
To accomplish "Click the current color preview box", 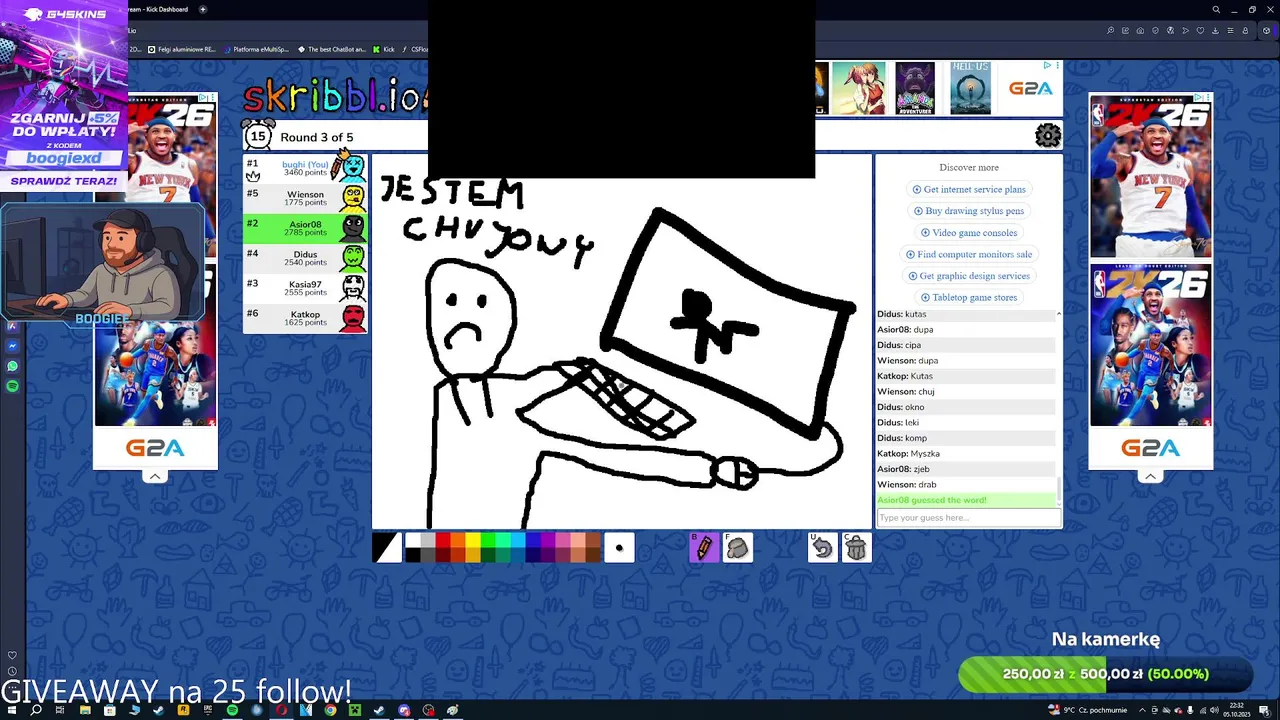I will click(387, 547).
